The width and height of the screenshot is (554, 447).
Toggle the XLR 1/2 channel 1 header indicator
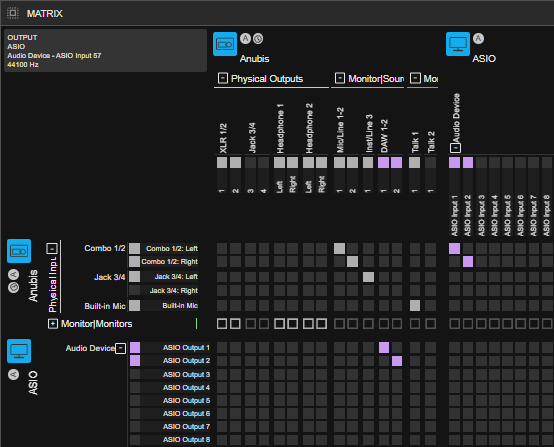click(222, 163)
